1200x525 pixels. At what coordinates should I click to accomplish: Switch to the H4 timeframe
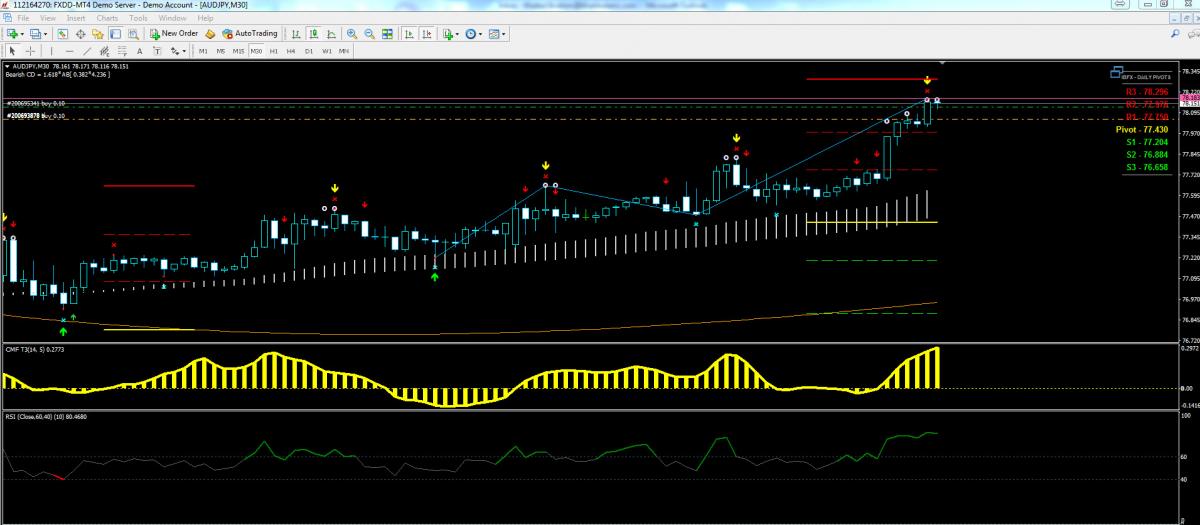tap(290, 50)
